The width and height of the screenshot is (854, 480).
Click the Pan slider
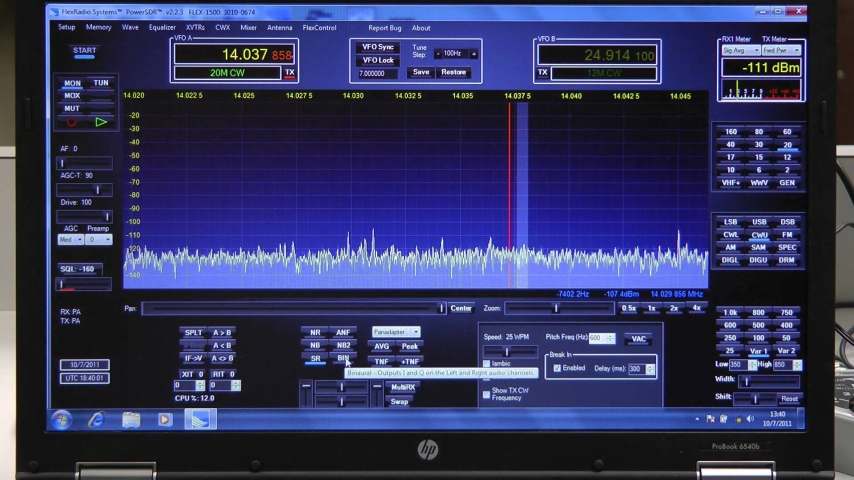pos(294,309)
